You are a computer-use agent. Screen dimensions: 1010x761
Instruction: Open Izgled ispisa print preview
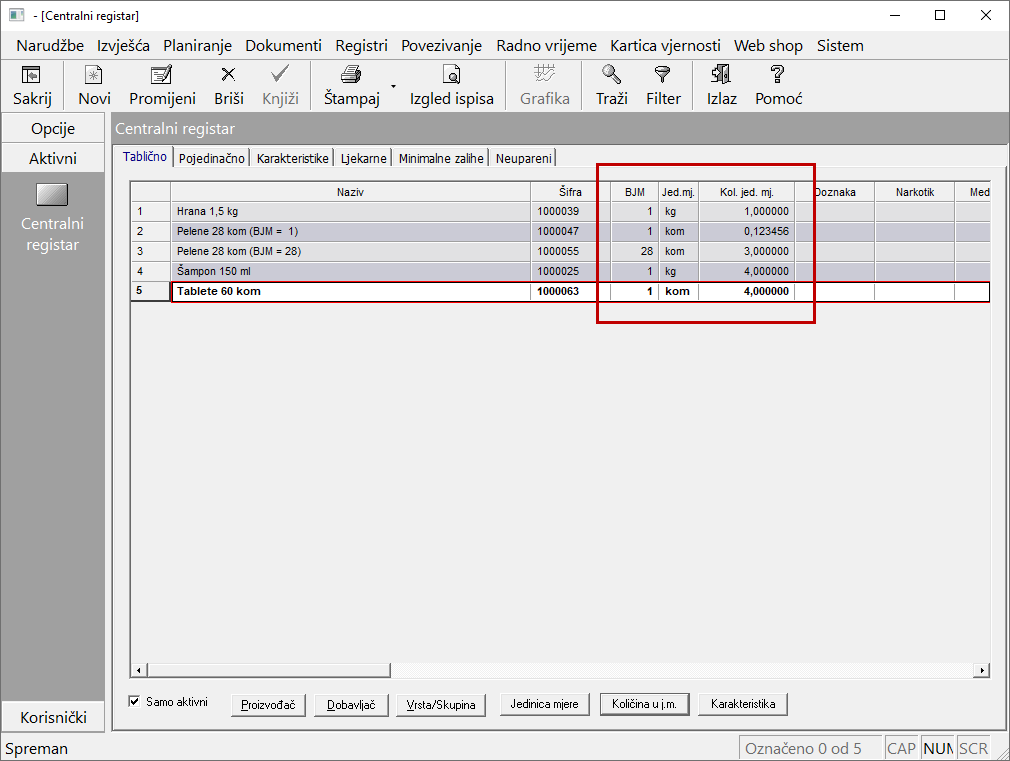coord(451,76)
